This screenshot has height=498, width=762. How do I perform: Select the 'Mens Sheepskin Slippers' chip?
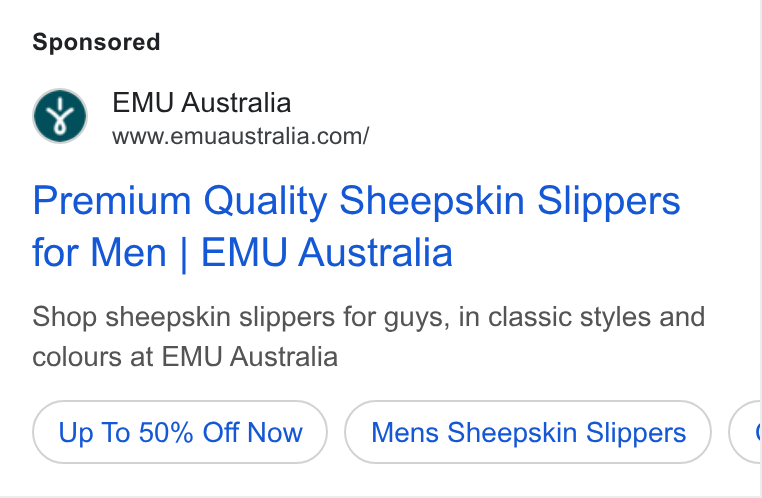click(528, 432)
